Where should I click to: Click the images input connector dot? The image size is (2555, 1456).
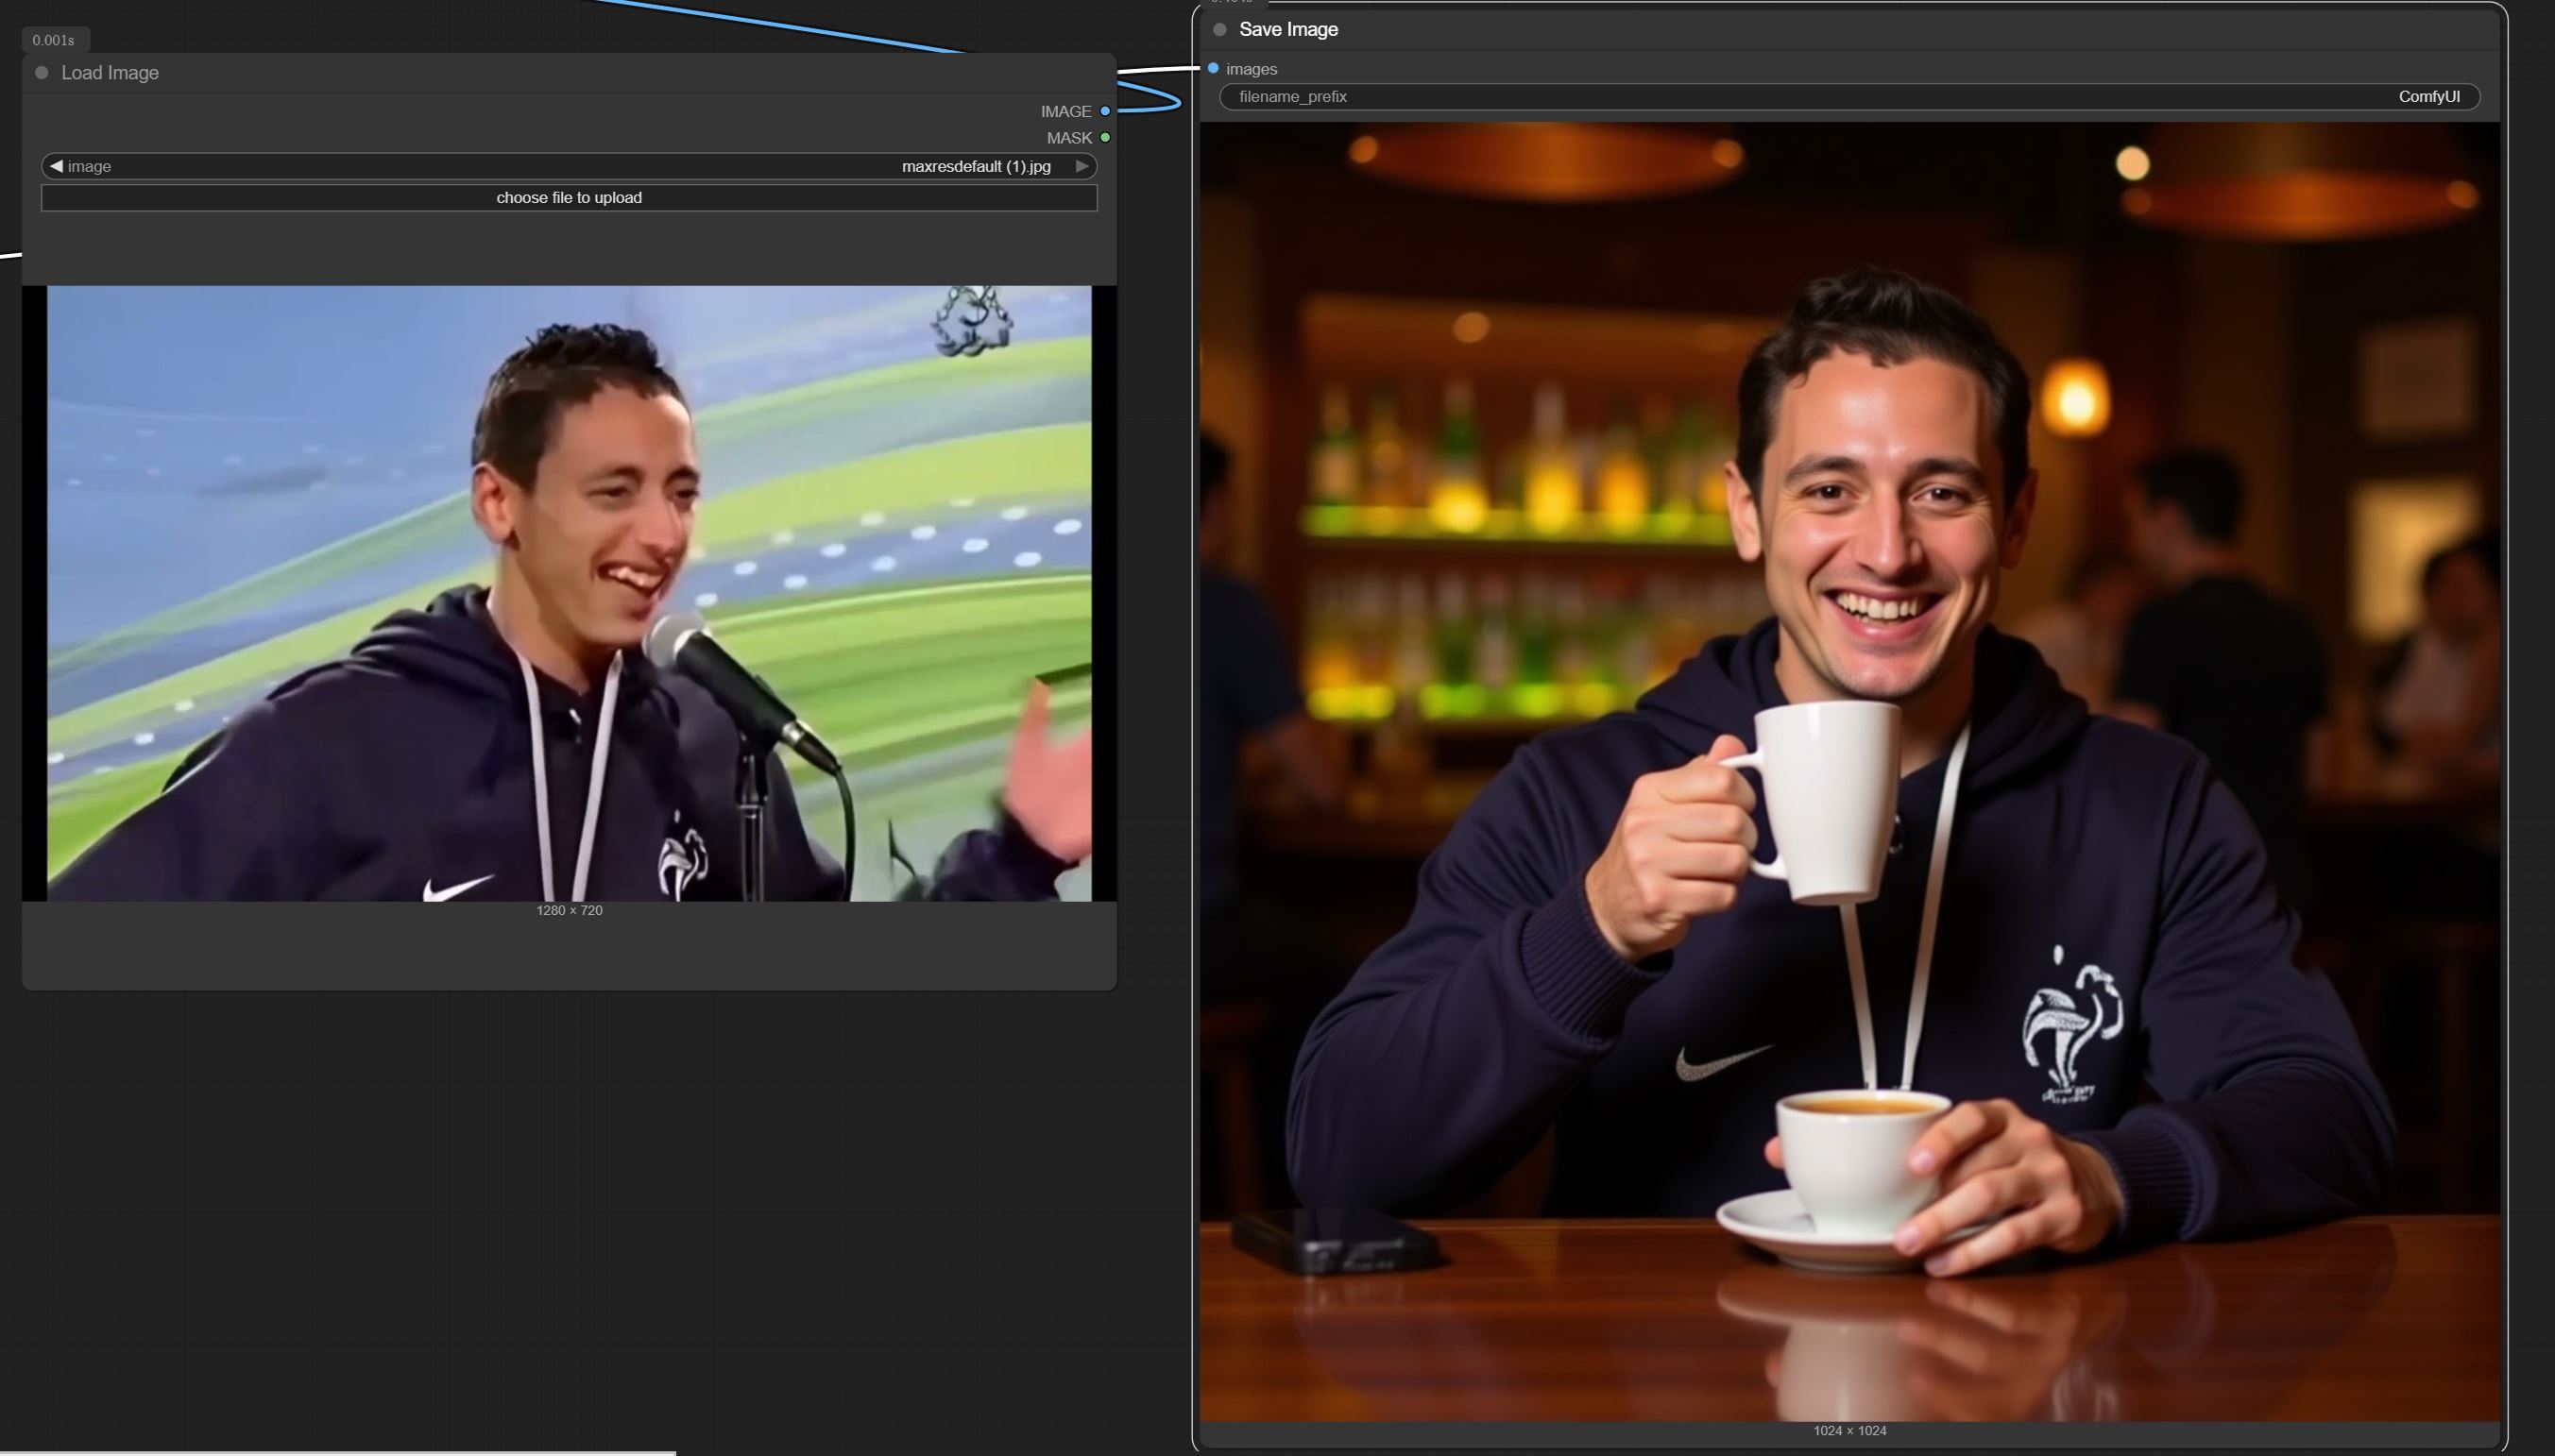tap(1213, 68)
